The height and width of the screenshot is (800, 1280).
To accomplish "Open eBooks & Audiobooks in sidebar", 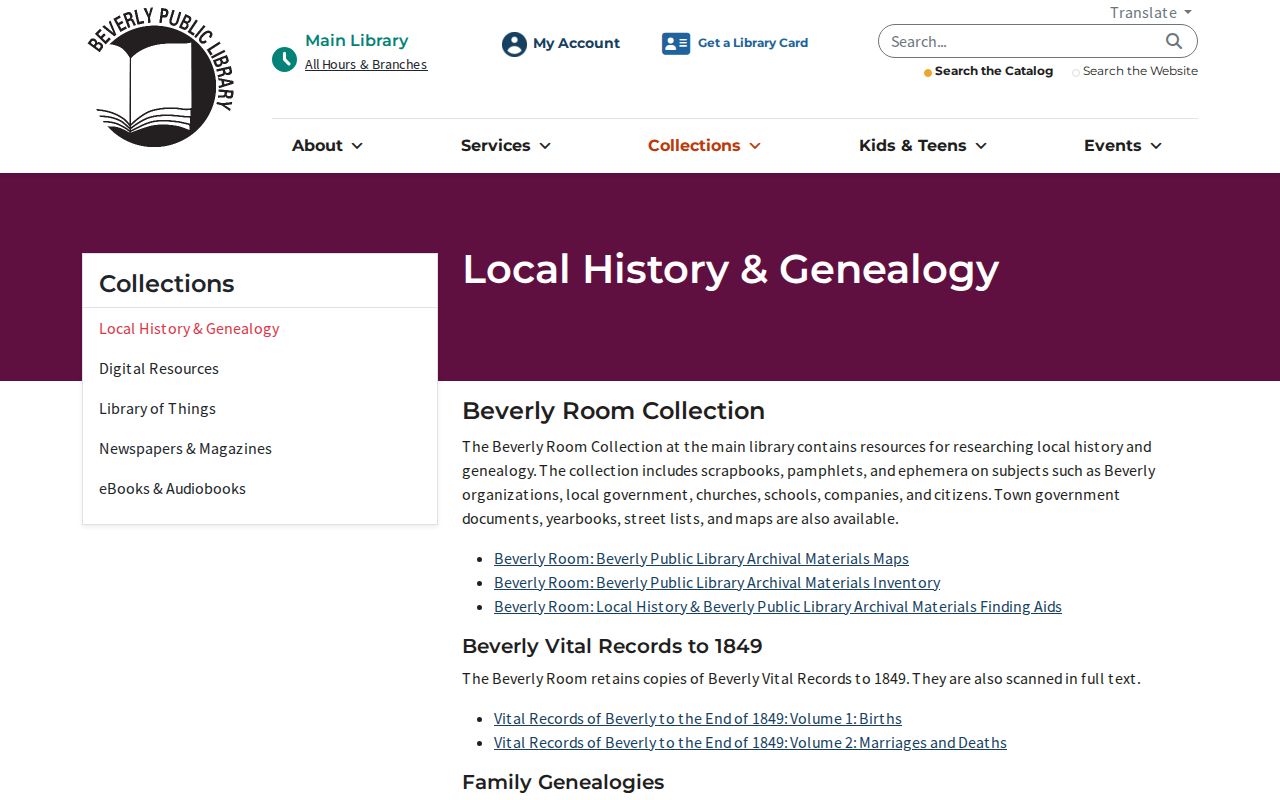I will coord(172,488).
